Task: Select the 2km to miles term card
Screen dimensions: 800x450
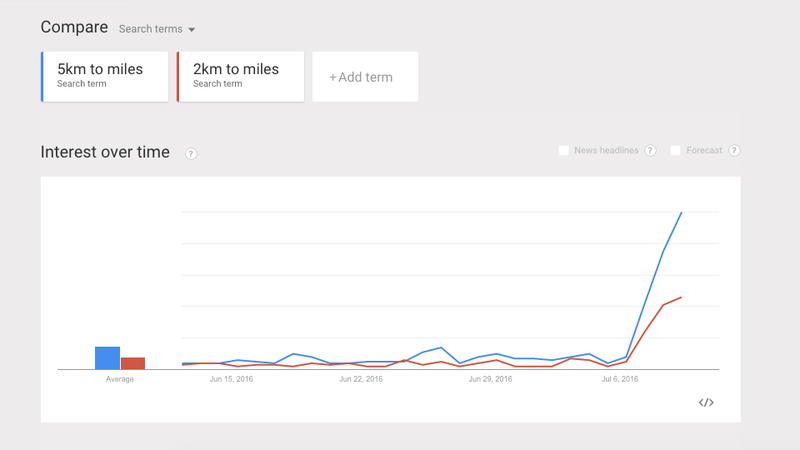Action: (240, 77)
